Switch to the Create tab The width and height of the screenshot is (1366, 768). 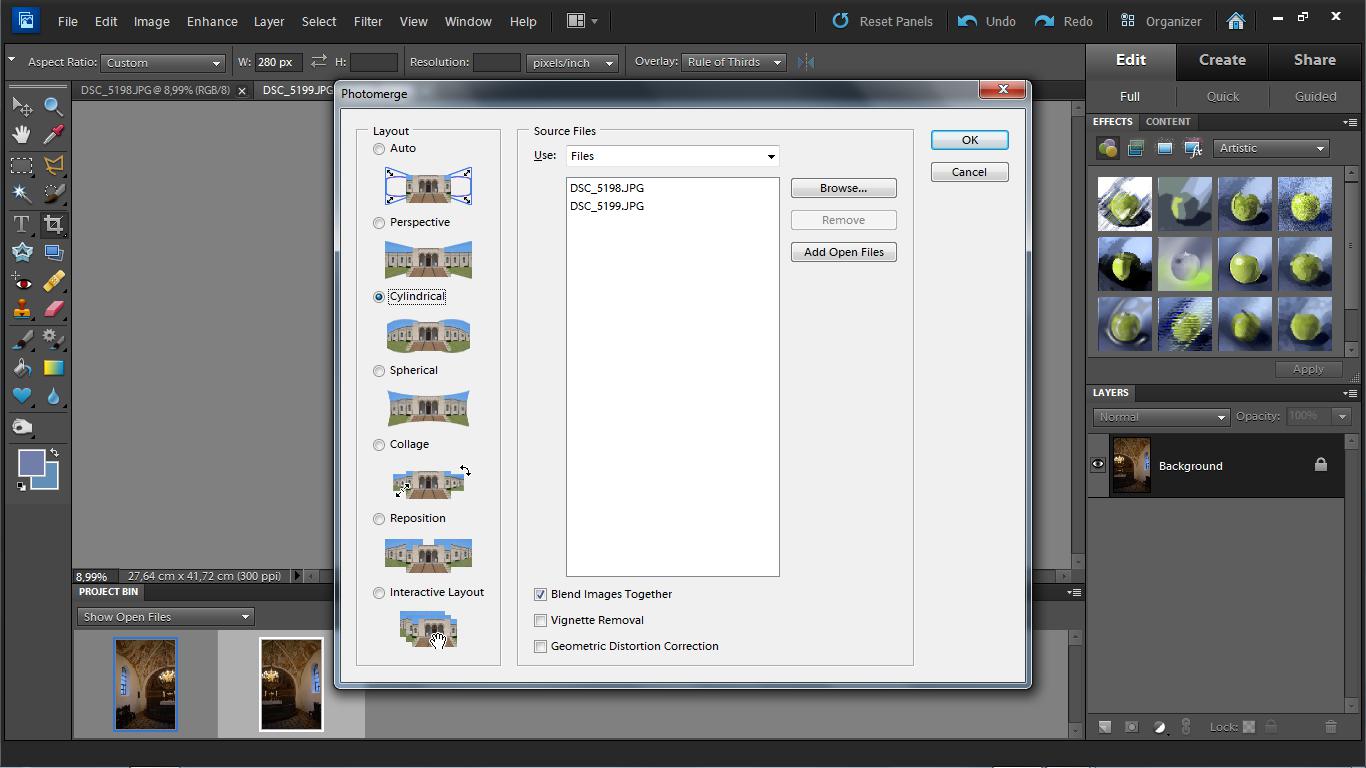pos(1222,60)
